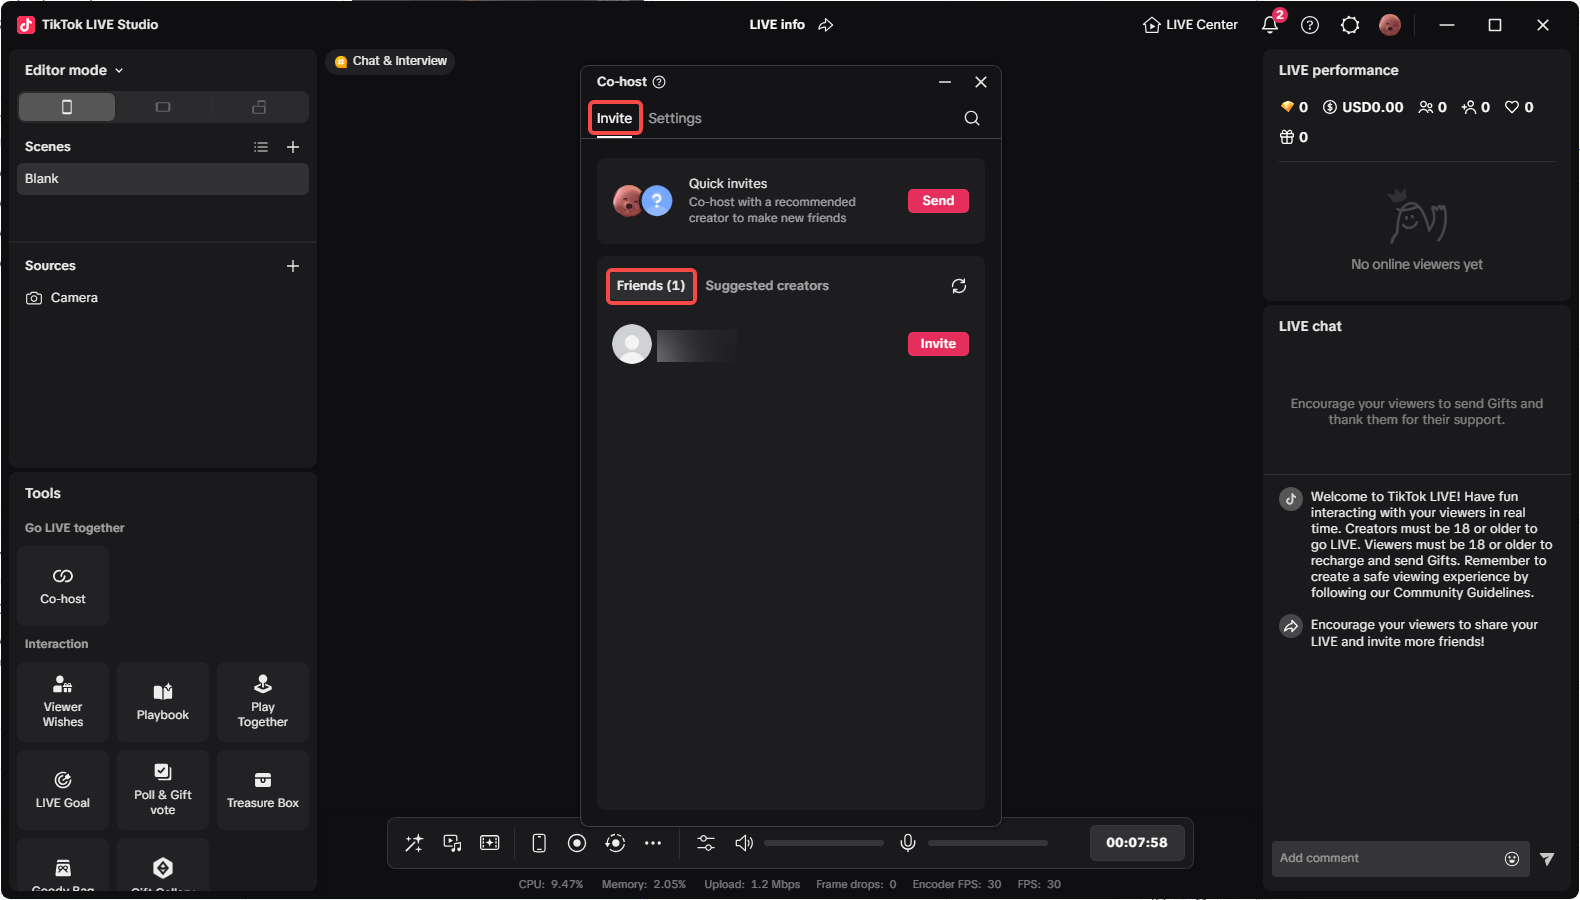Minimize the Co-host panel
Viewport: 1580px width, 900px height.
click(945, 82)
